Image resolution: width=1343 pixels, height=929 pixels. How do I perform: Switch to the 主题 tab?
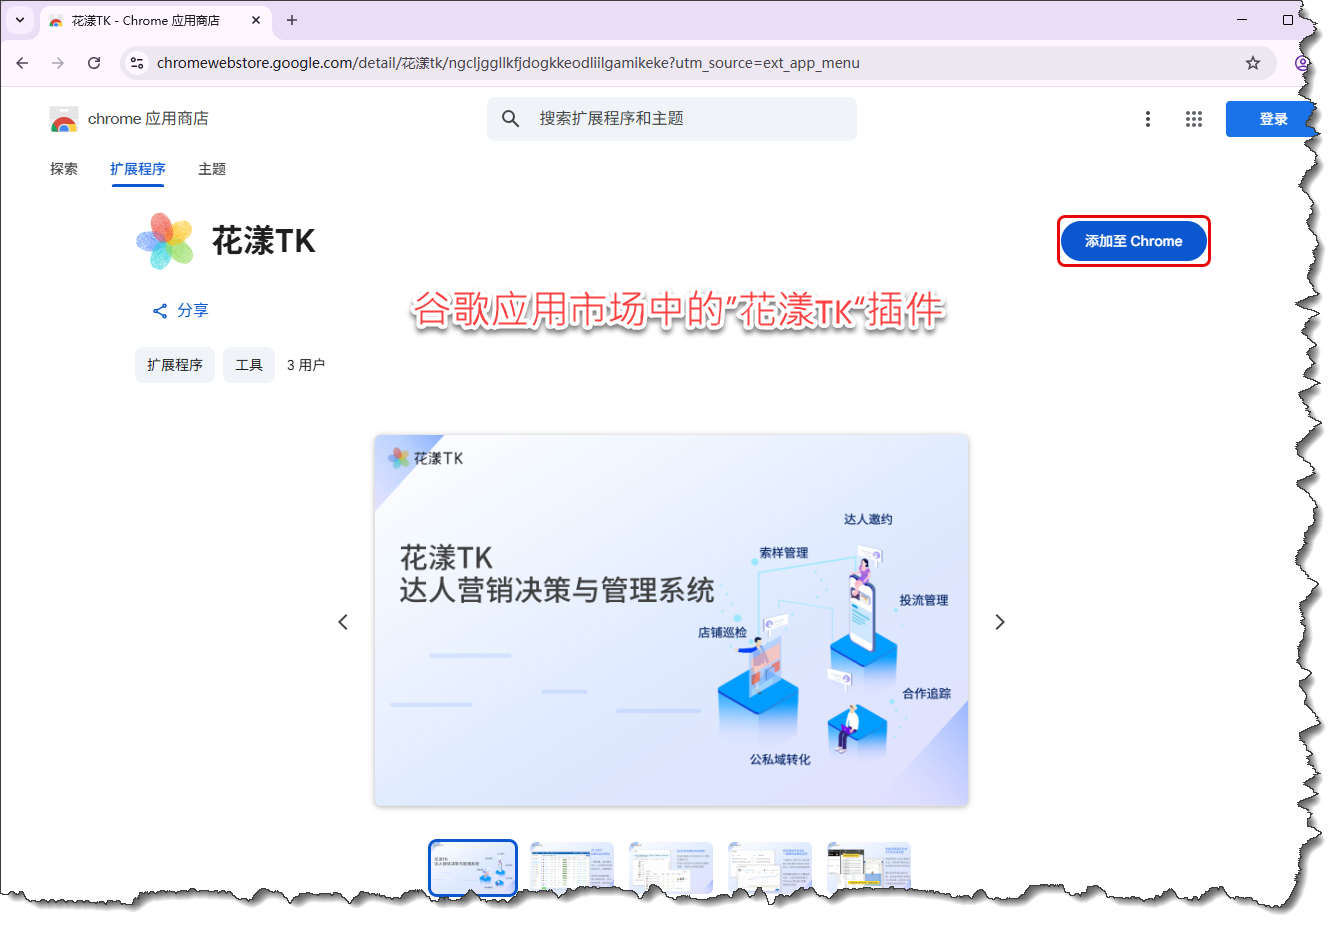212,169
